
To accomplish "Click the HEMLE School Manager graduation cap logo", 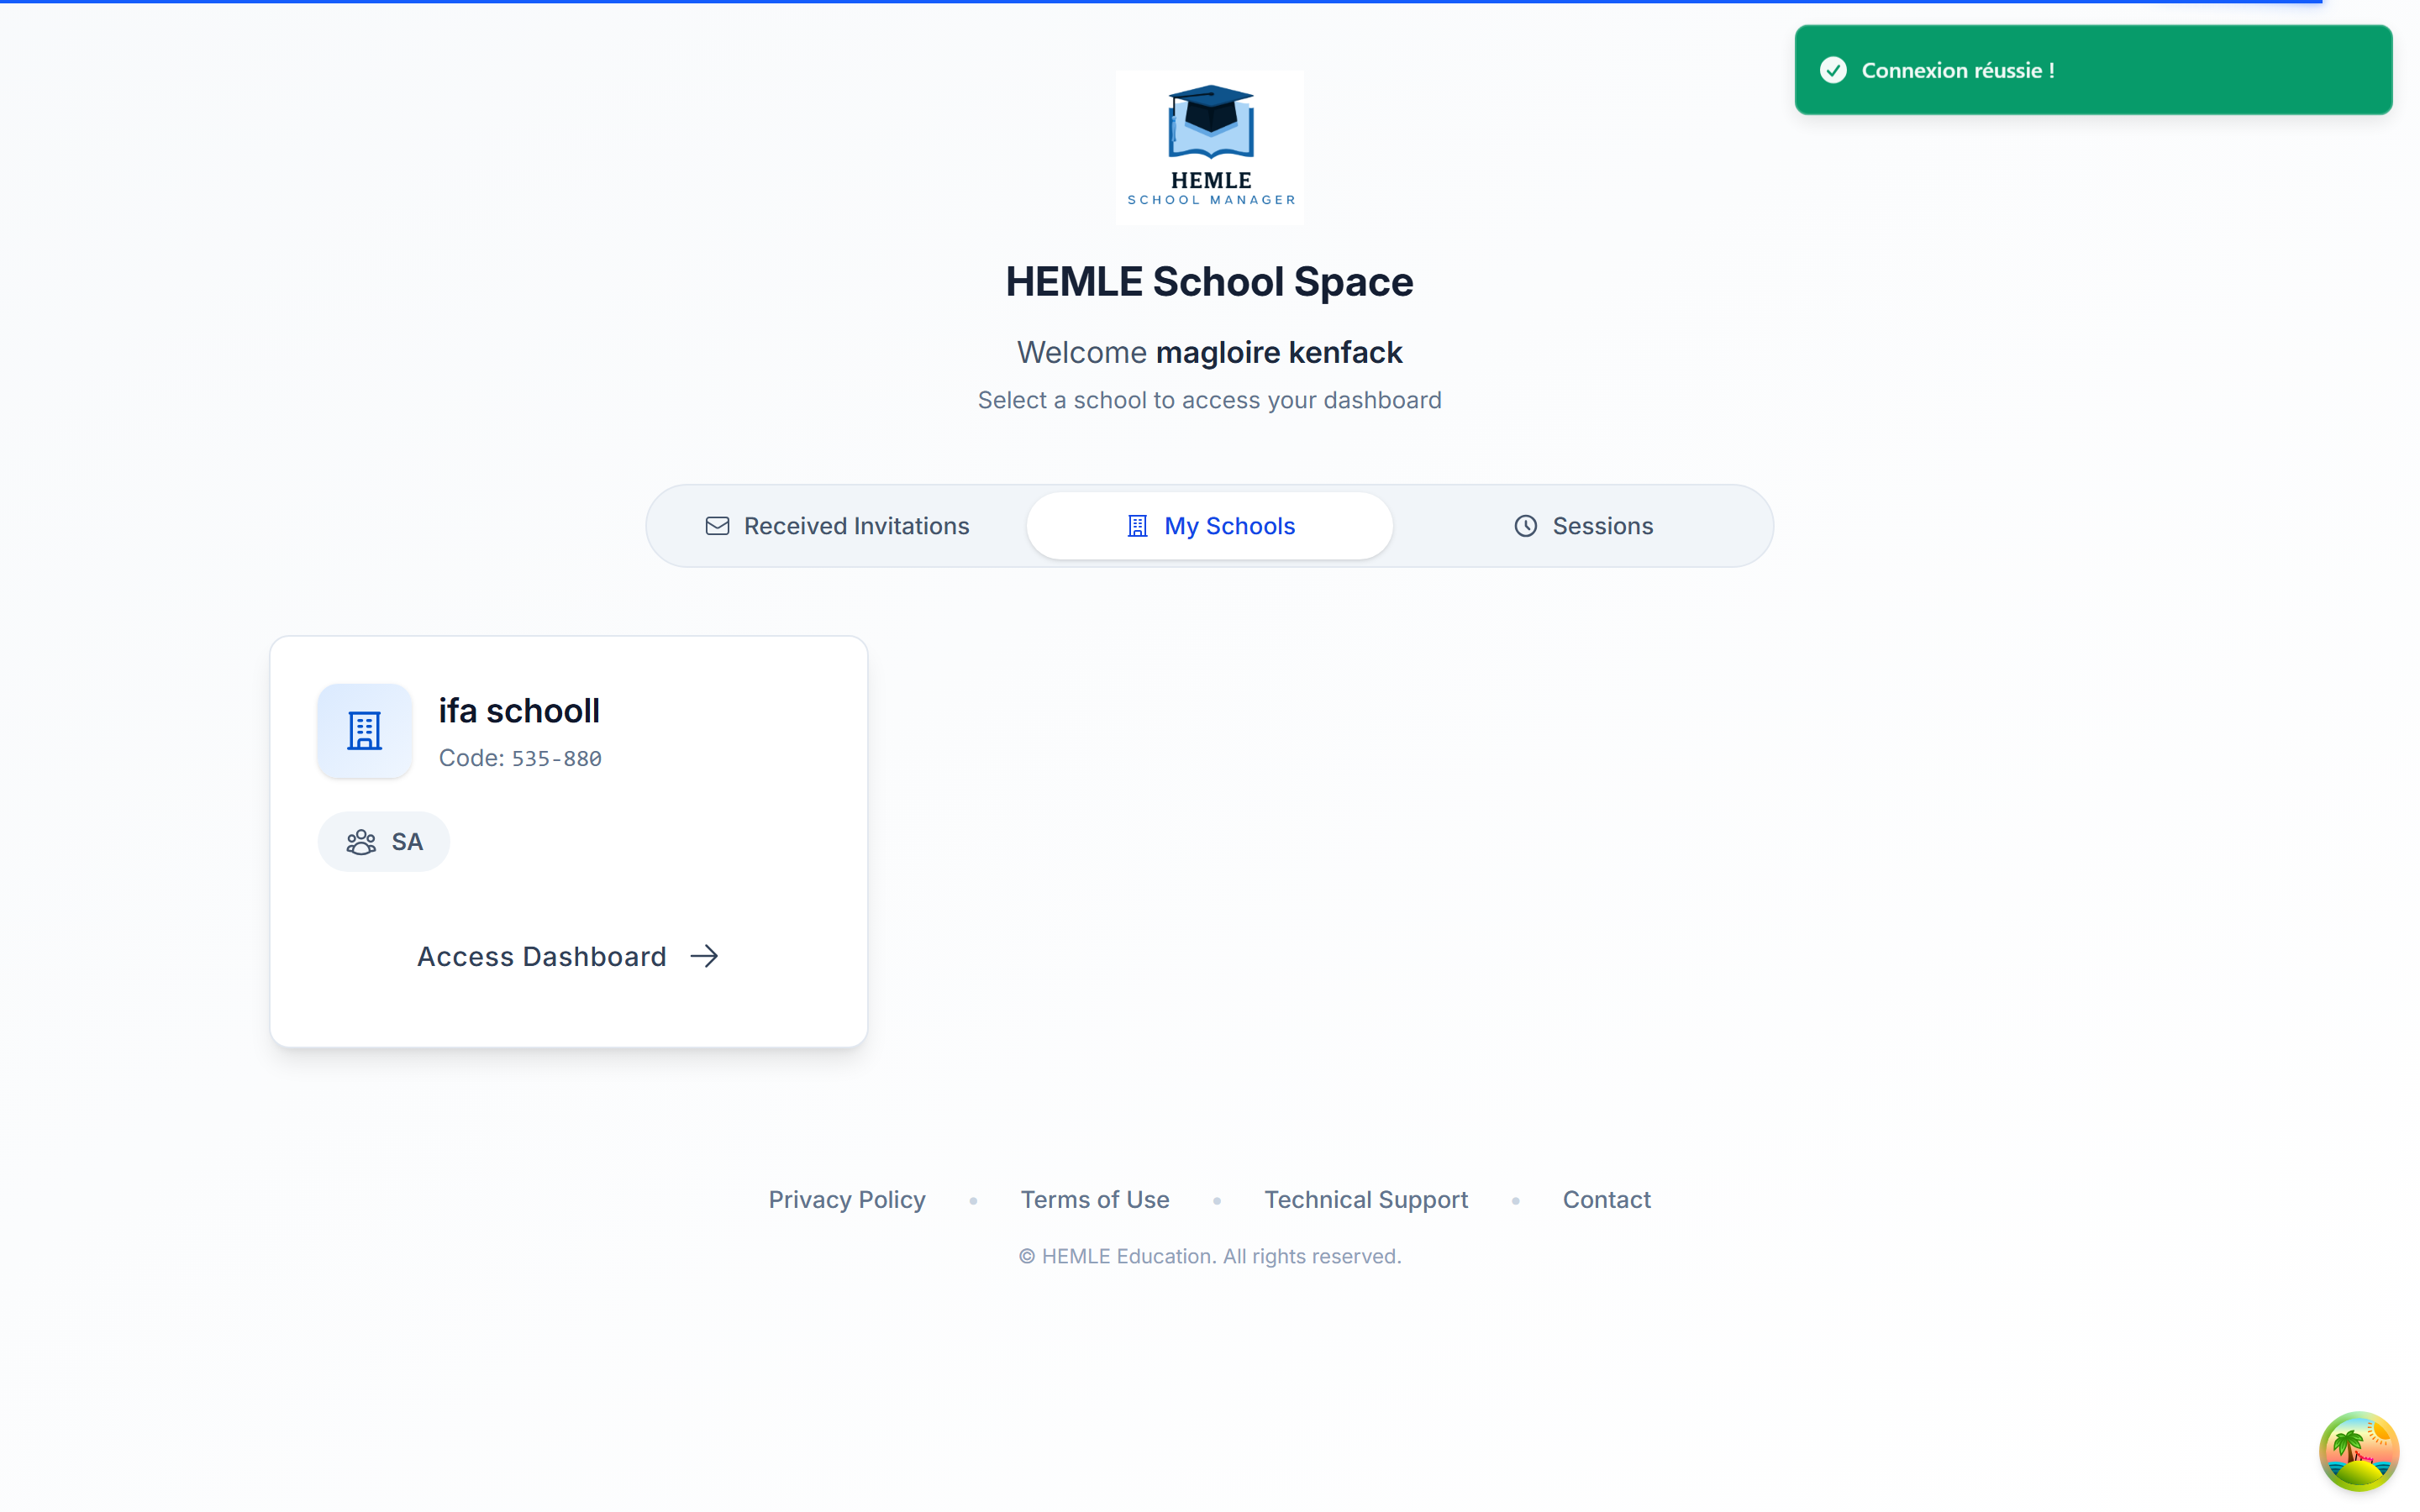I will point(1209,146).
